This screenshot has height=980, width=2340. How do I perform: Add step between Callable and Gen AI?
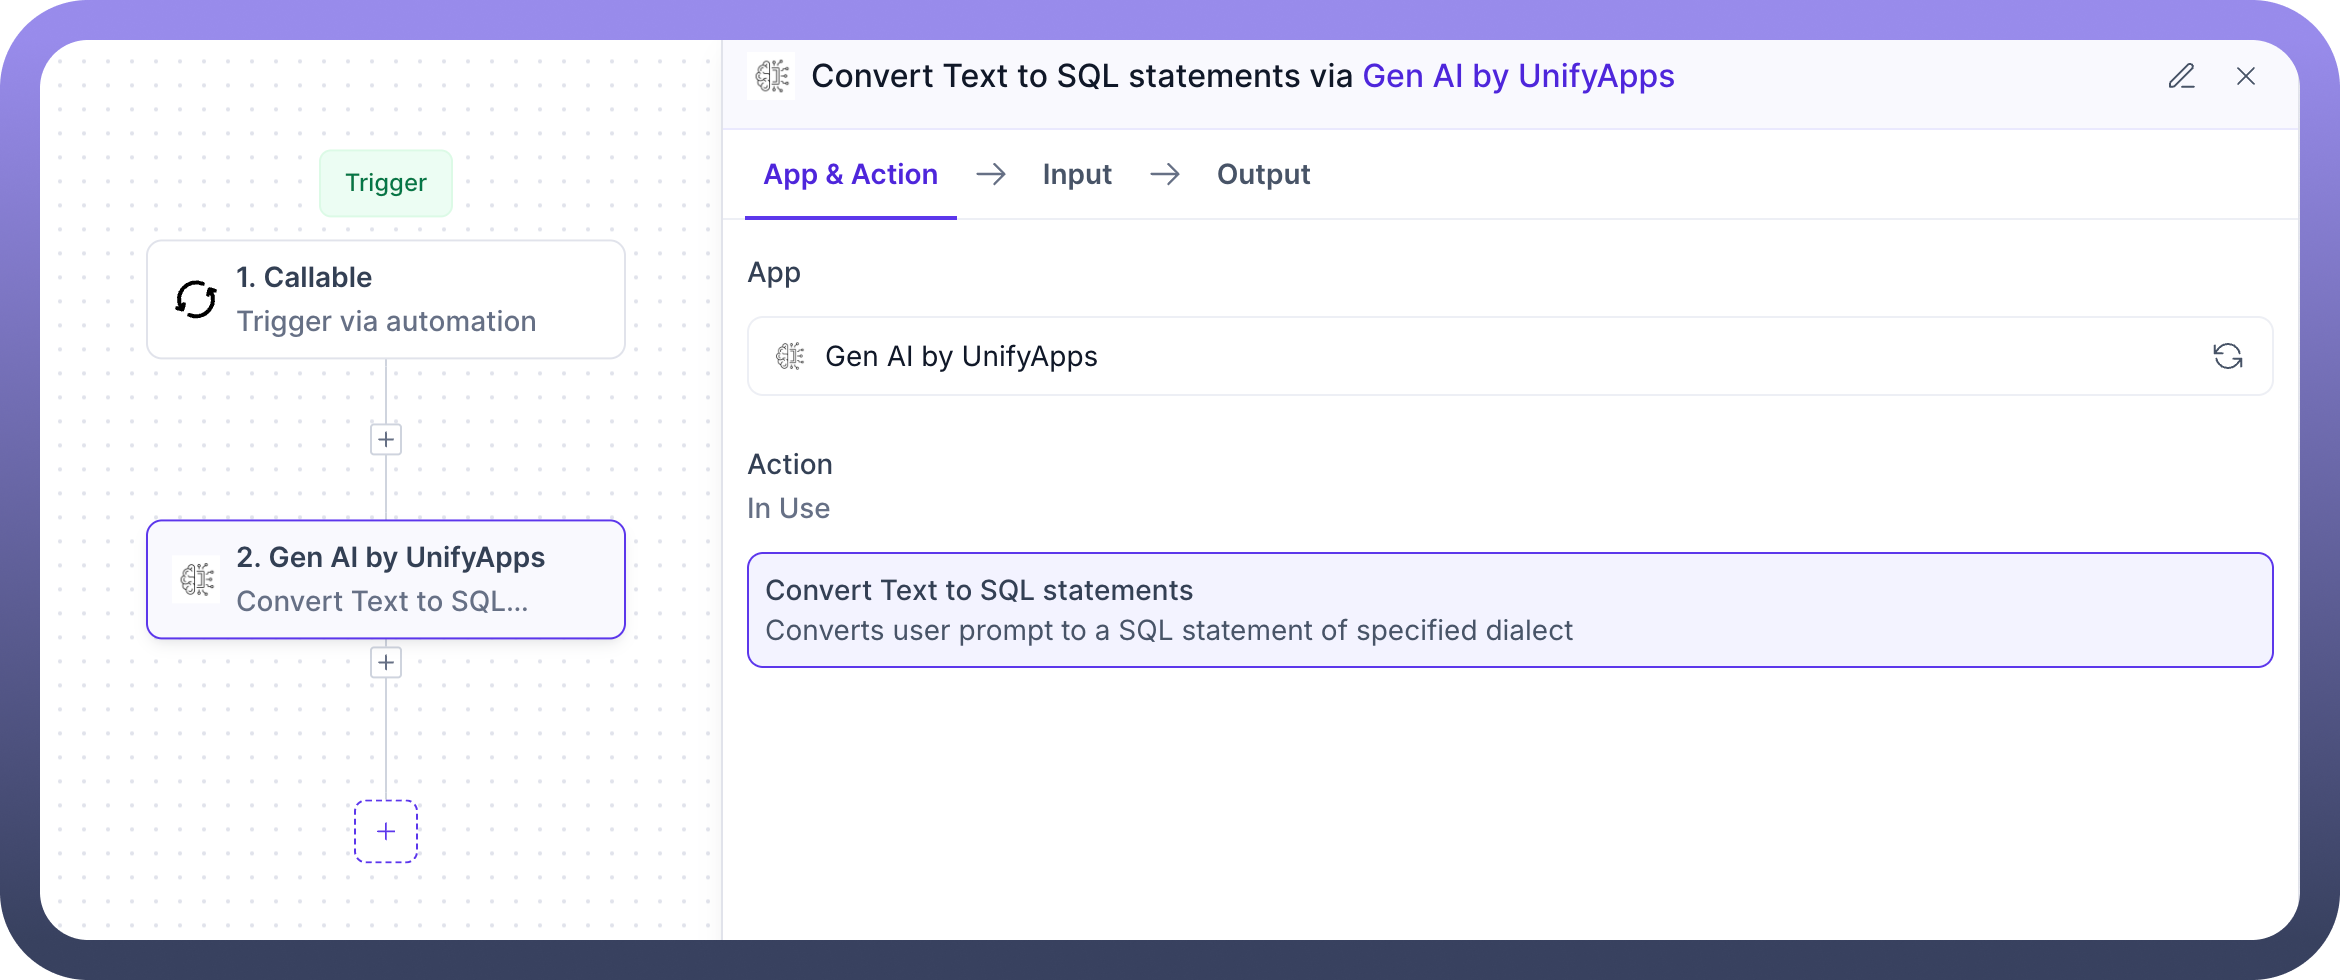(x=386, y=439)
